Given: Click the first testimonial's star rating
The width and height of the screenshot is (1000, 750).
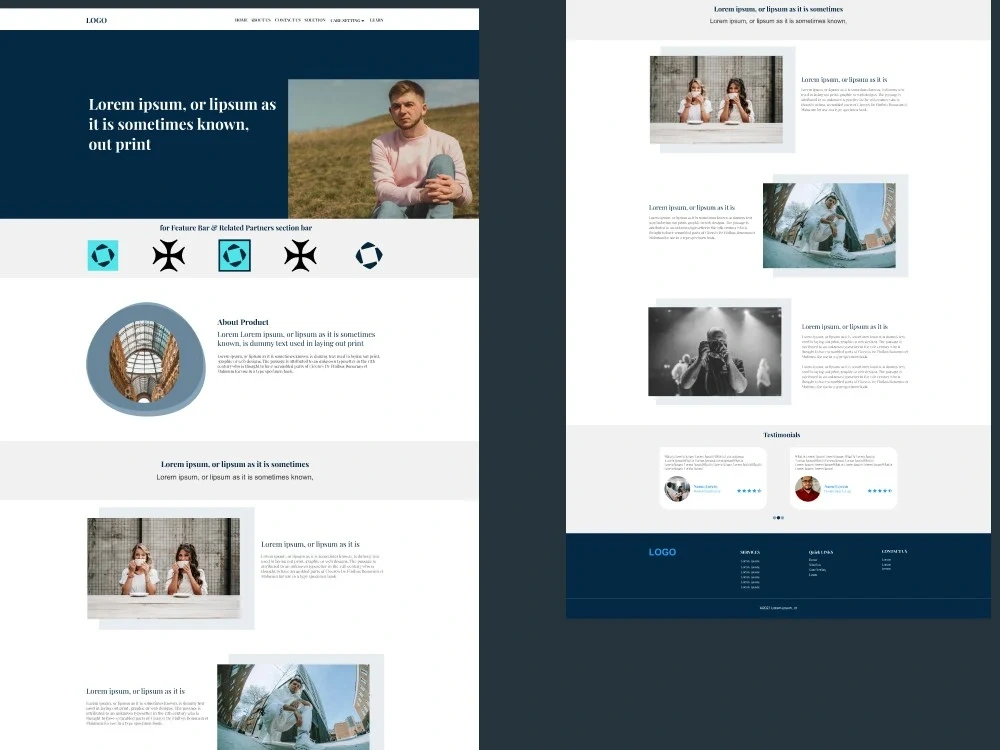Looking at the screenshot, I should click(749, 490).
